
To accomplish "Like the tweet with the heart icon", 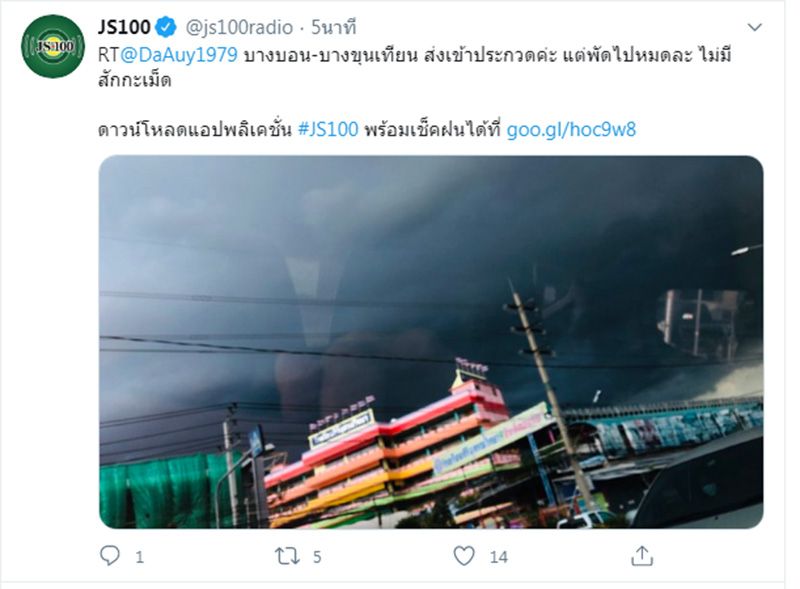I will 464,556.
